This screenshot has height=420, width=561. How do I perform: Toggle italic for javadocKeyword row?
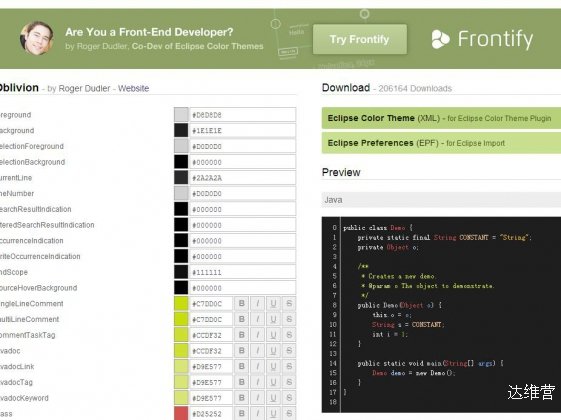tap(257, 398)
